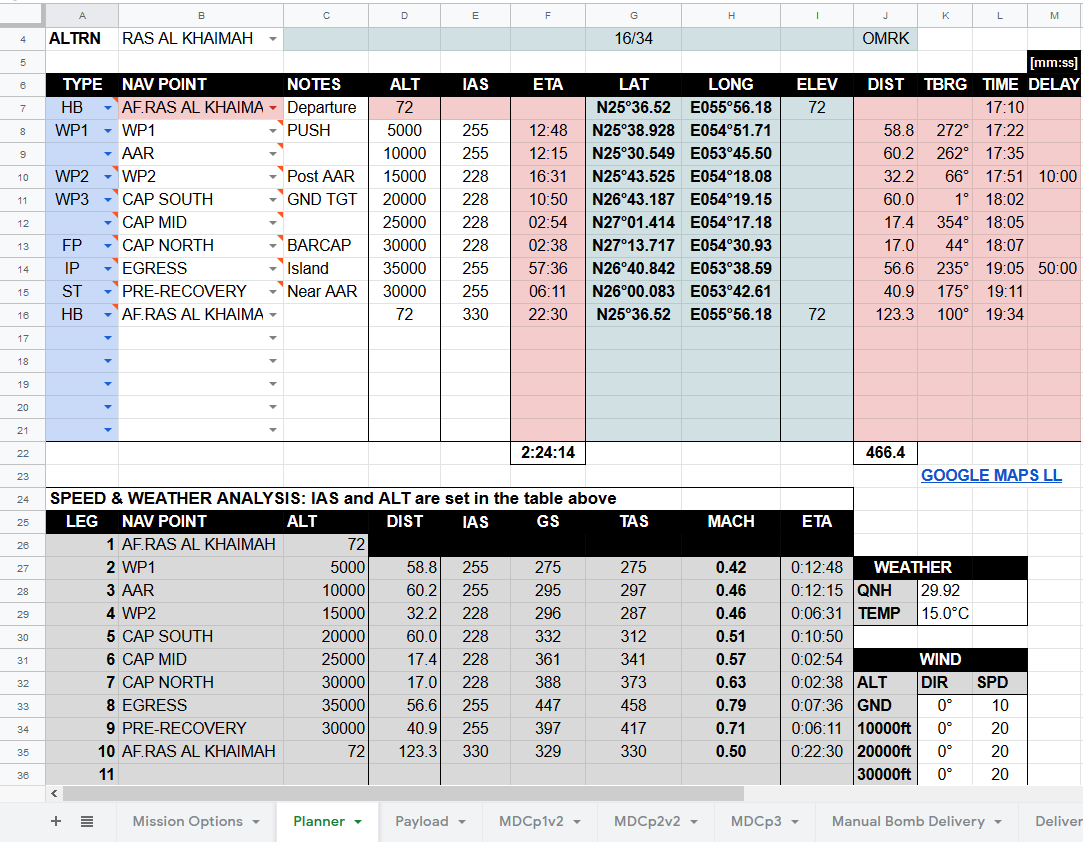1083x842 pixels.
Task: Select the GND wind speed cell
Action: pyautogui.click(x=999, y=706)
